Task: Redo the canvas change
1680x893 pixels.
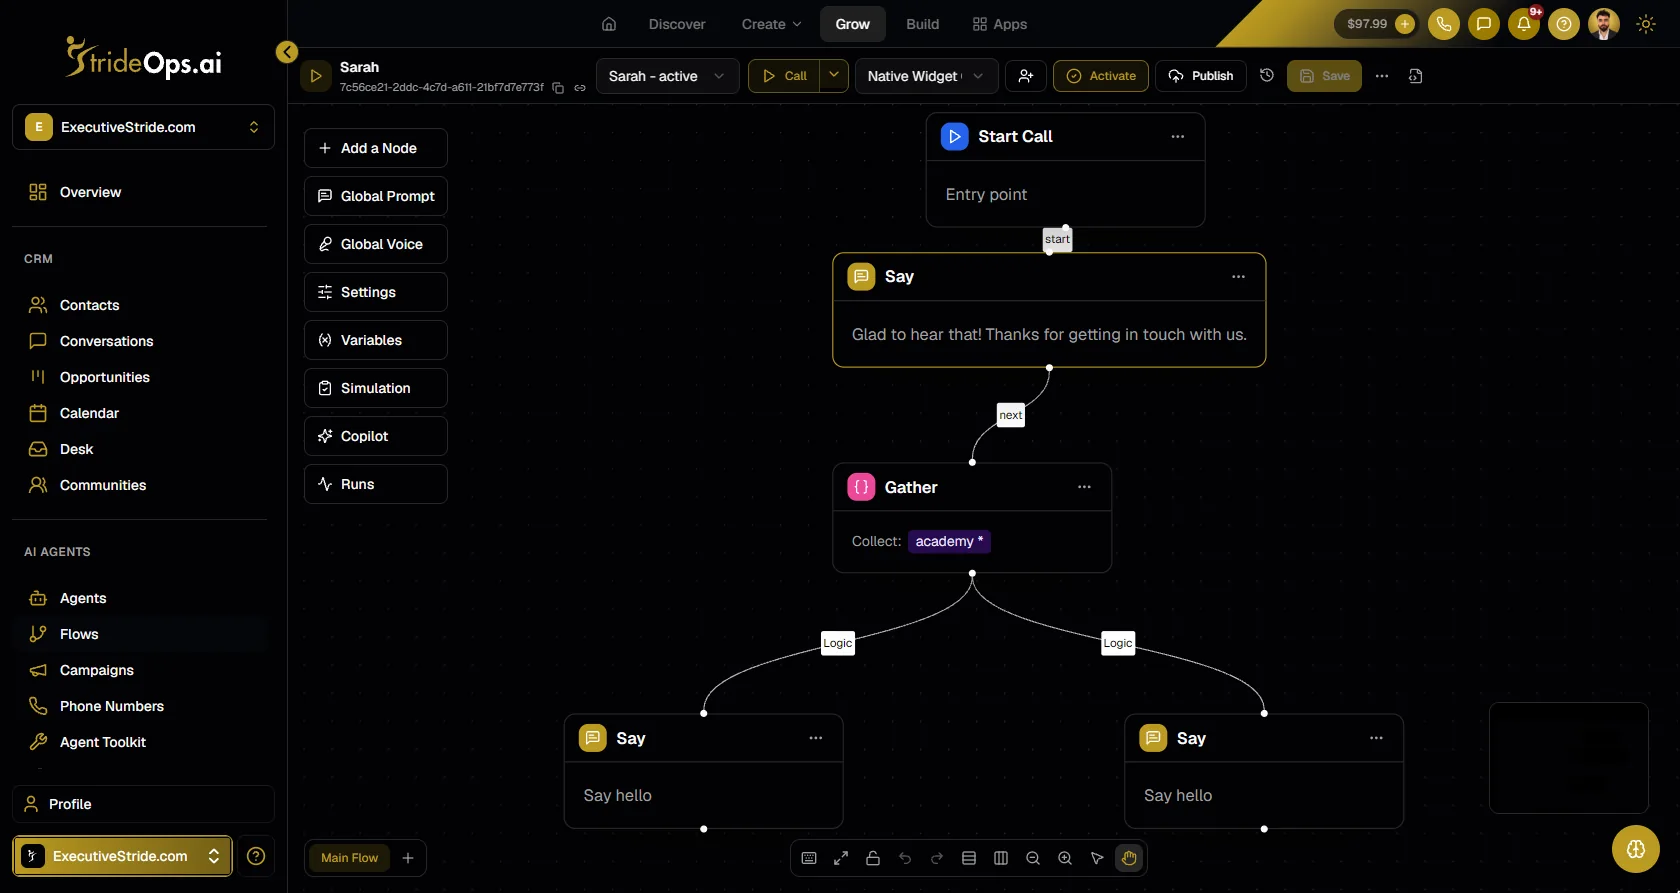Action: pyautogui.click(x=937, y=858)
